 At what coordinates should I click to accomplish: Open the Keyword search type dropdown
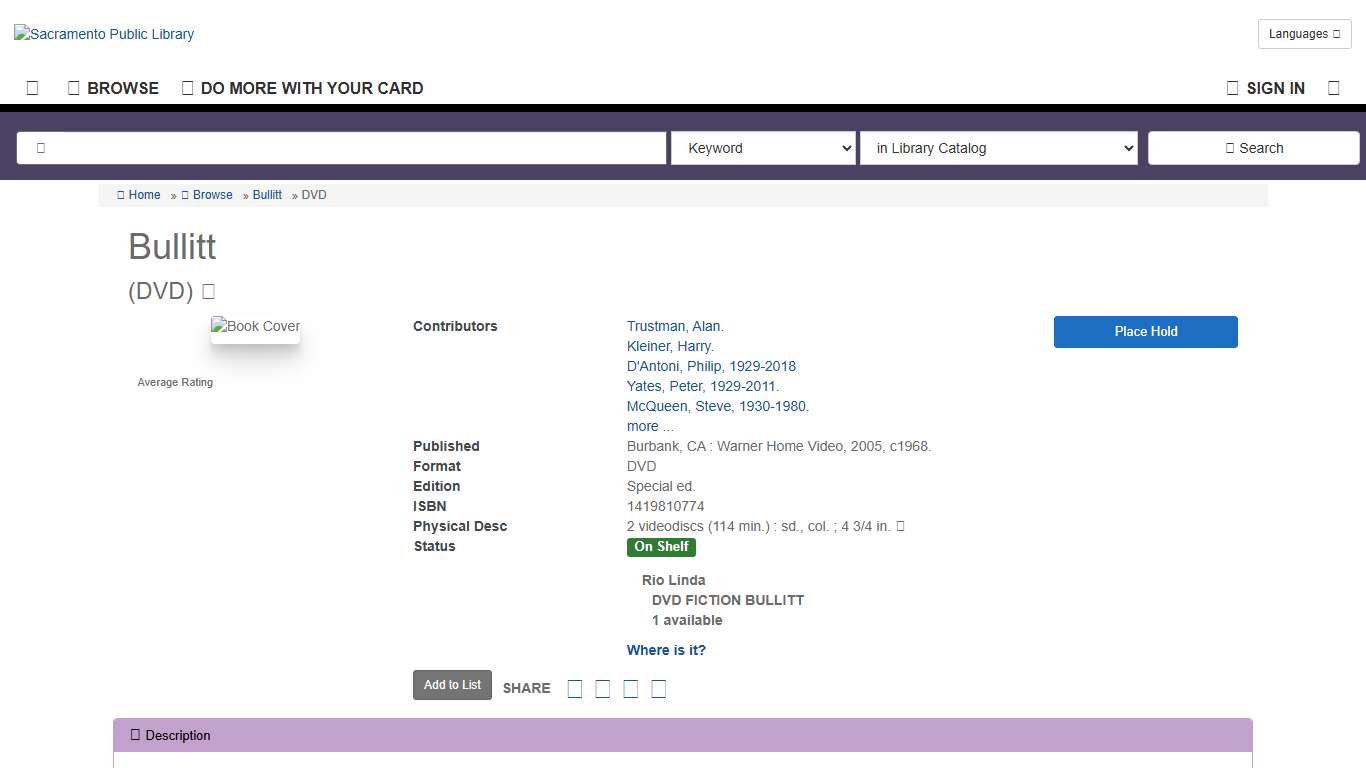pos(763,148)
